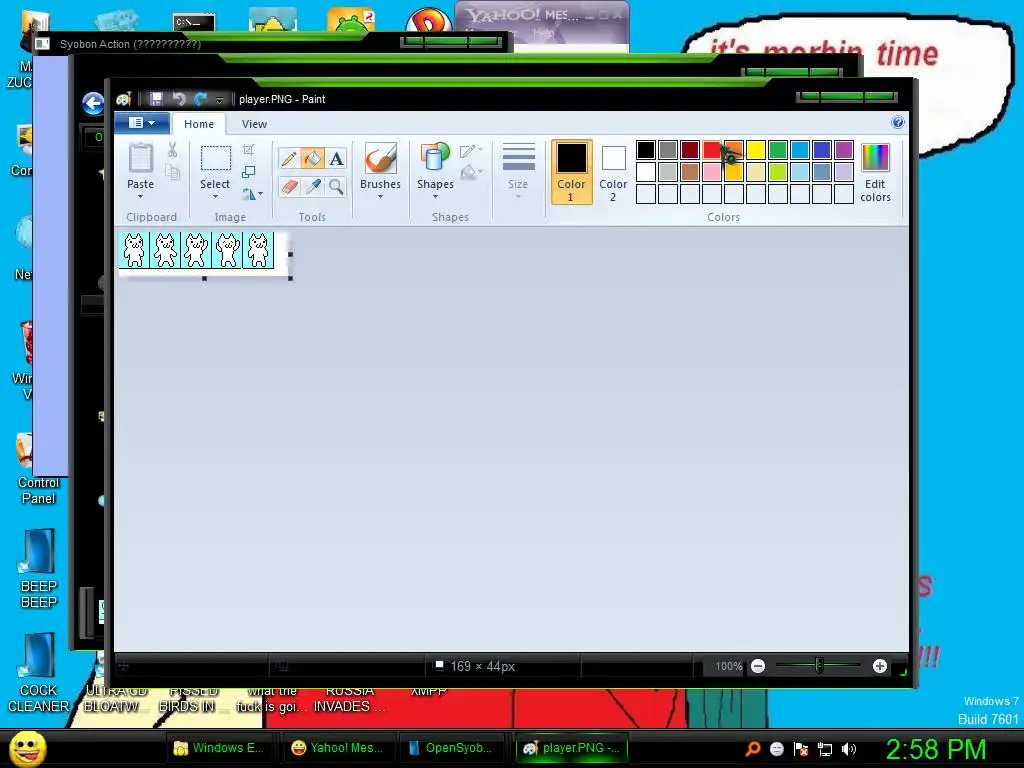Click the canvas bottom-right resize handle
The image size is (1024, 768).
290,278
